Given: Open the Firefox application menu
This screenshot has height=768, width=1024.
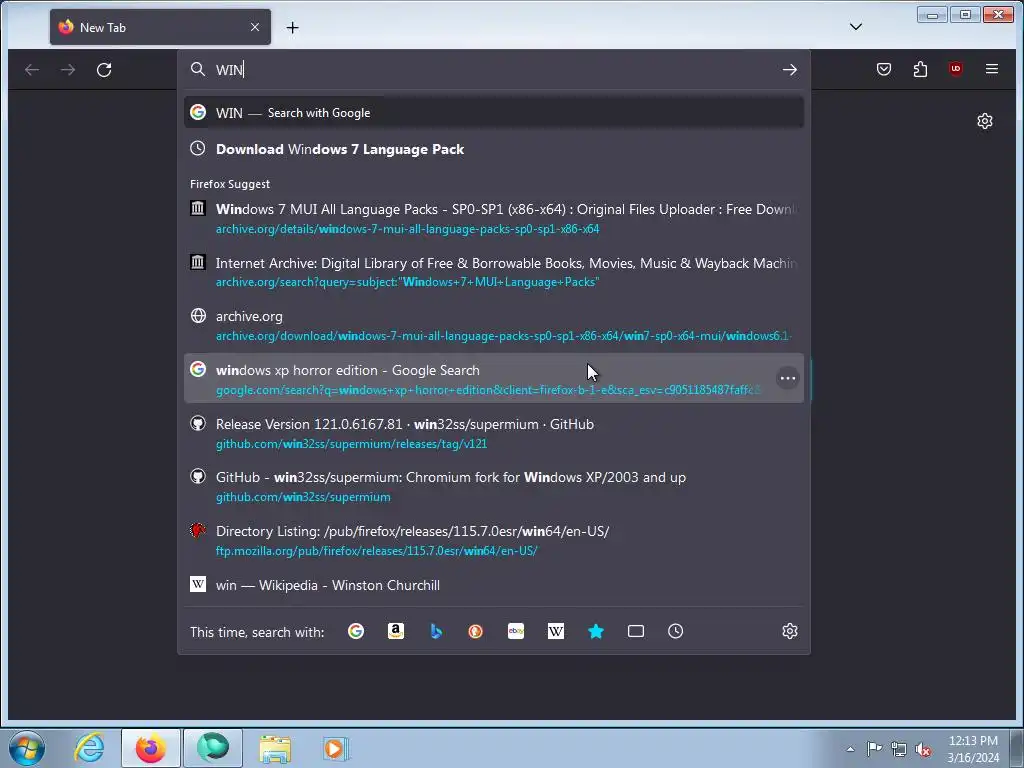Looking at the screenshot, I should (991, 69).
